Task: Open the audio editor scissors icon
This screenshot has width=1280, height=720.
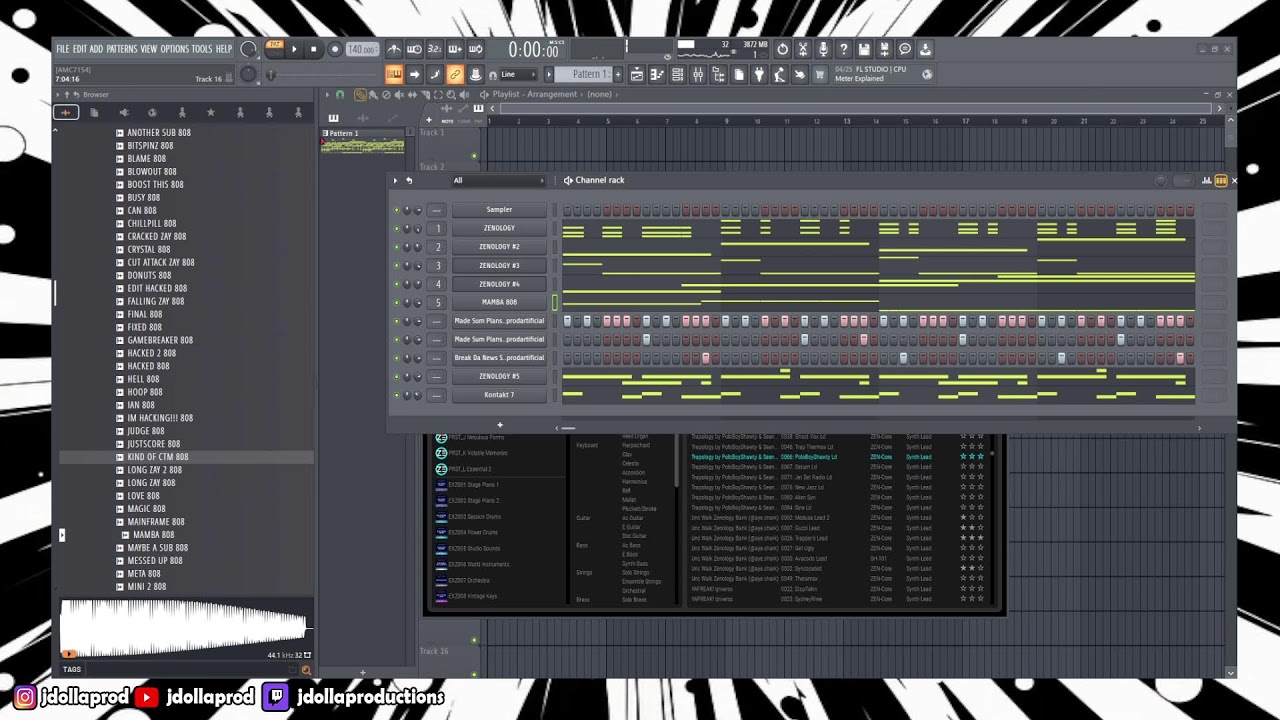Action: click(803, 49)
